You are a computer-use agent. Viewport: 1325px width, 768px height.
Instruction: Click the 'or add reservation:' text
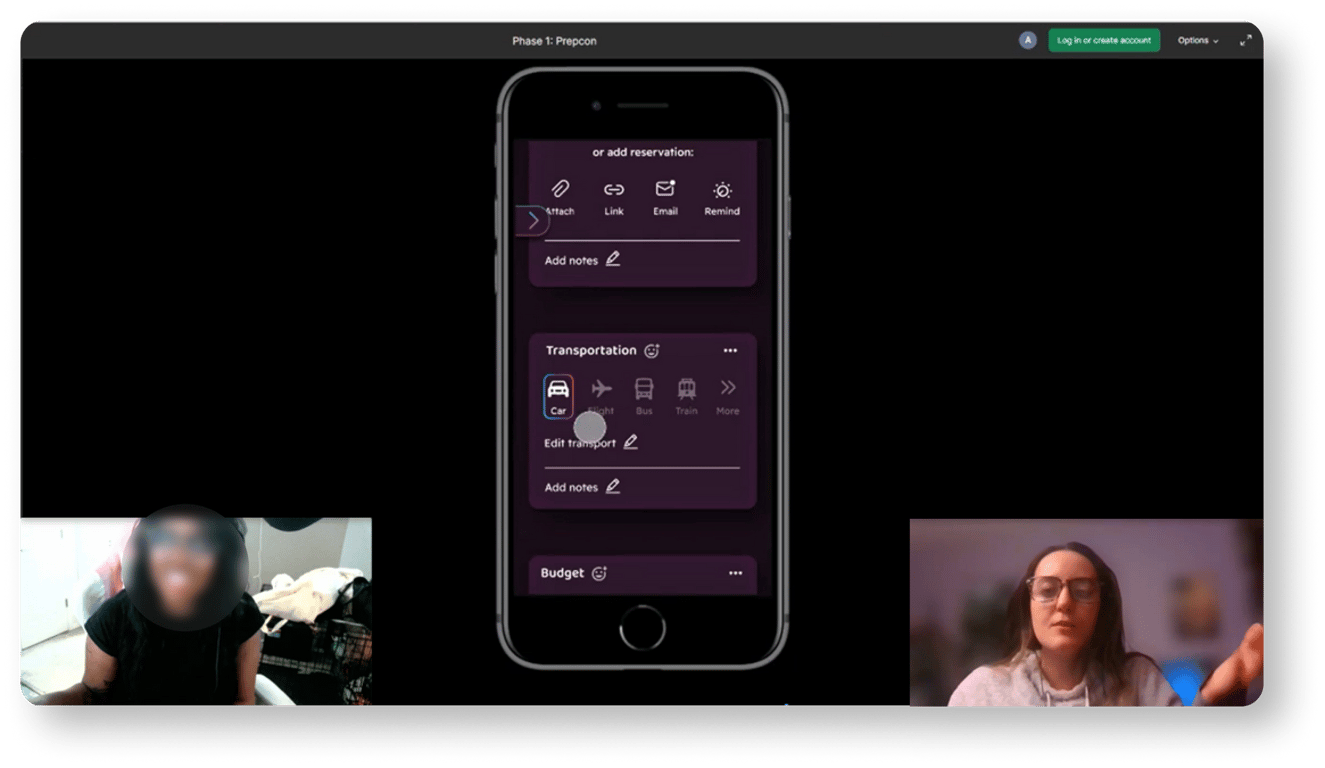[x=643, y=152]
